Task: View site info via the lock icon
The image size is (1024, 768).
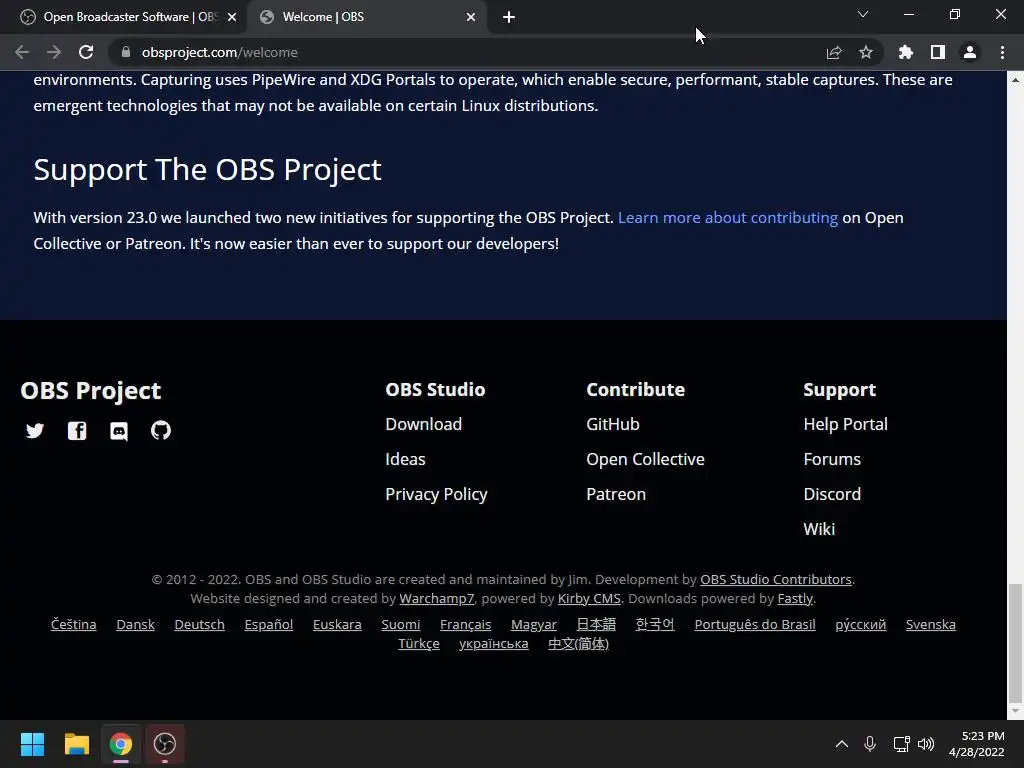Action: click(x=125, y=52)
